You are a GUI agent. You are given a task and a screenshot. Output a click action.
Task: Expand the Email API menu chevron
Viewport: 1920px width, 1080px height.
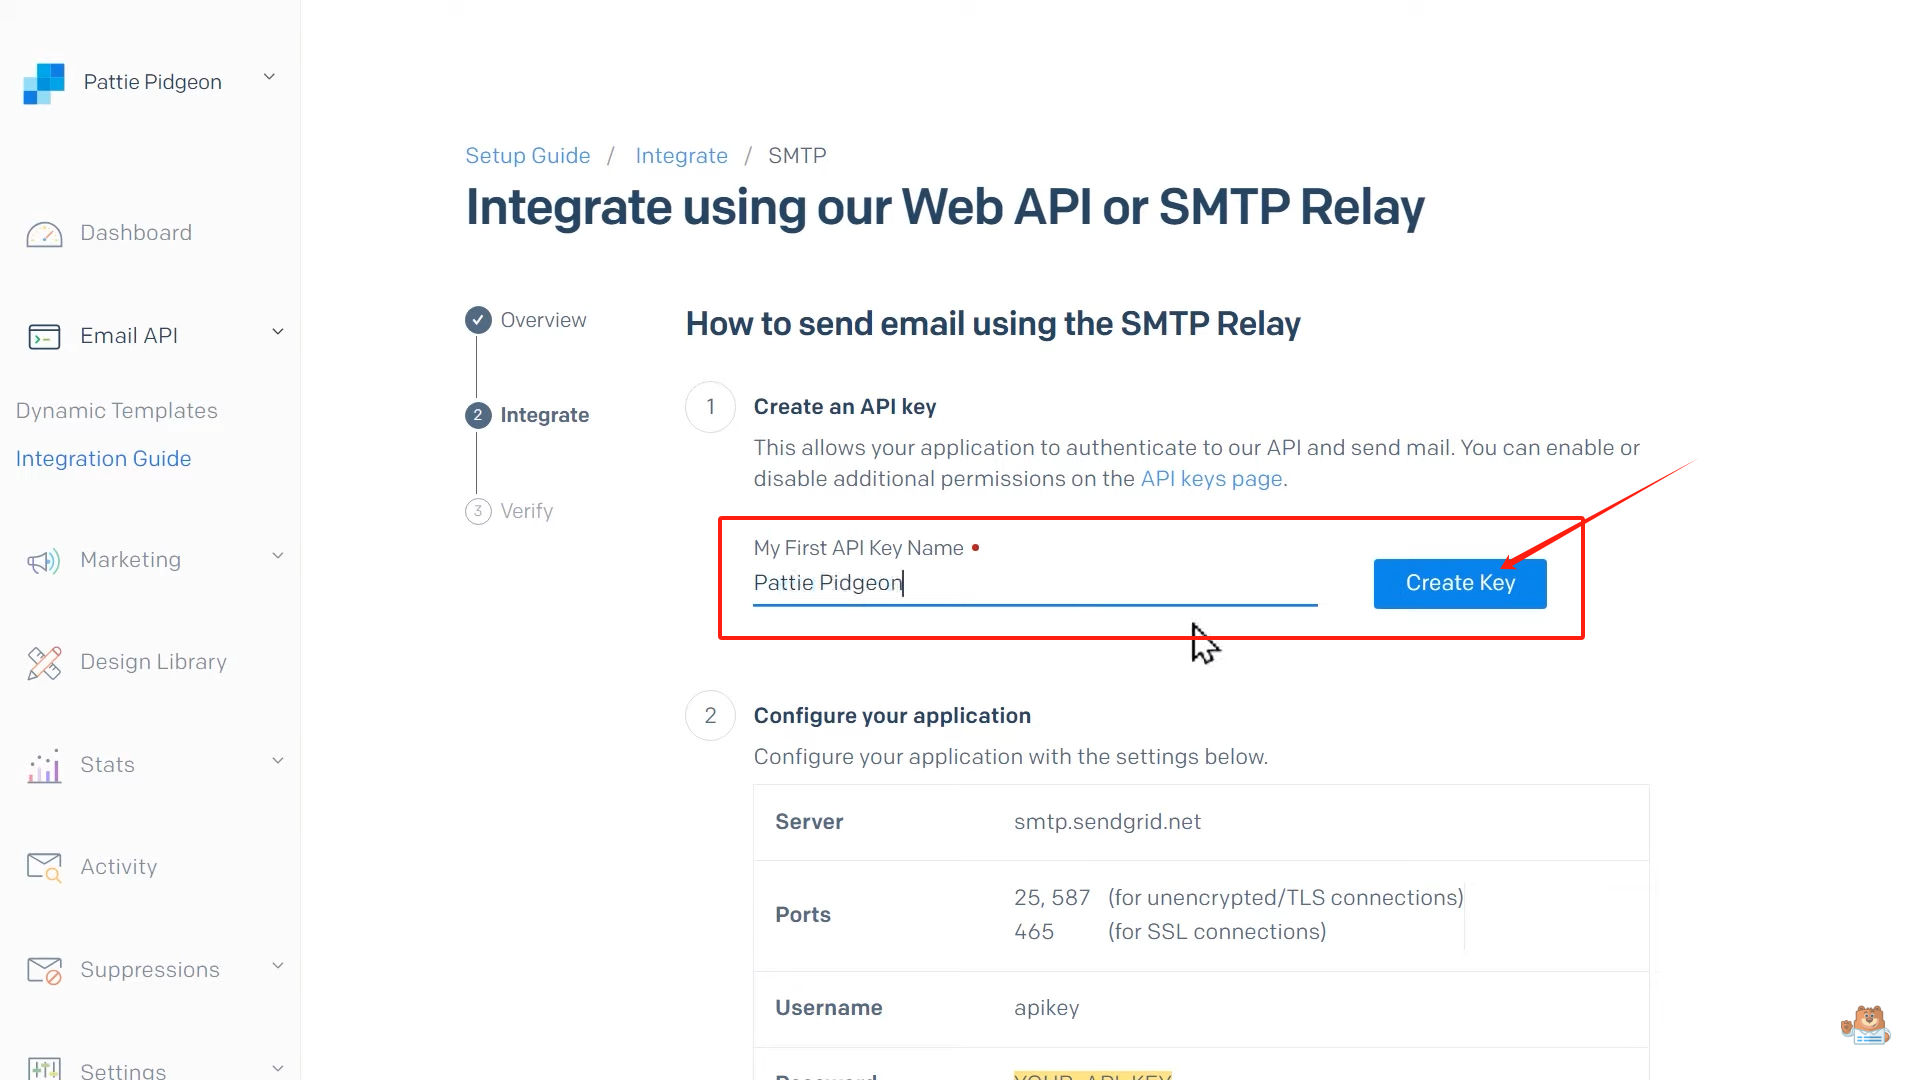(277, 332)
